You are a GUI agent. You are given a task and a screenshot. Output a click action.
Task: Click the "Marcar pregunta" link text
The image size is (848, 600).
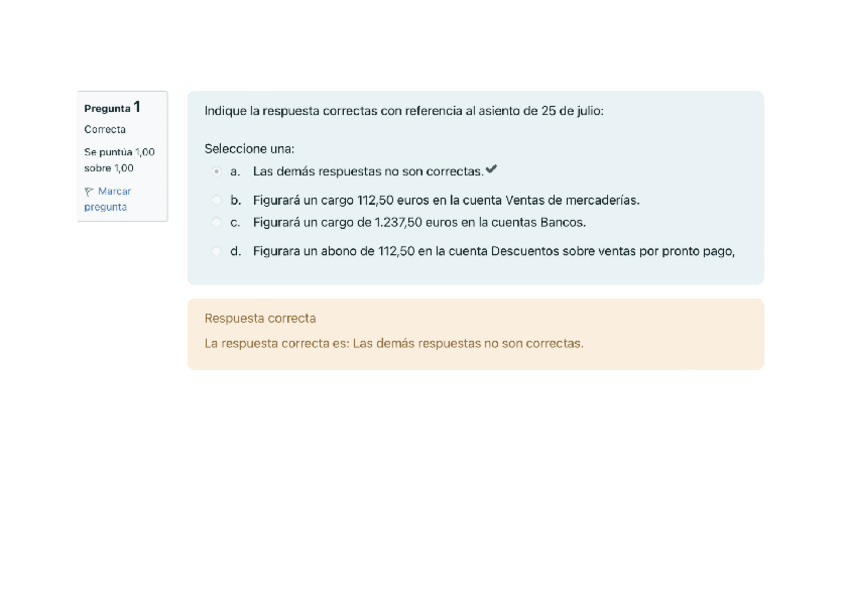107,199
